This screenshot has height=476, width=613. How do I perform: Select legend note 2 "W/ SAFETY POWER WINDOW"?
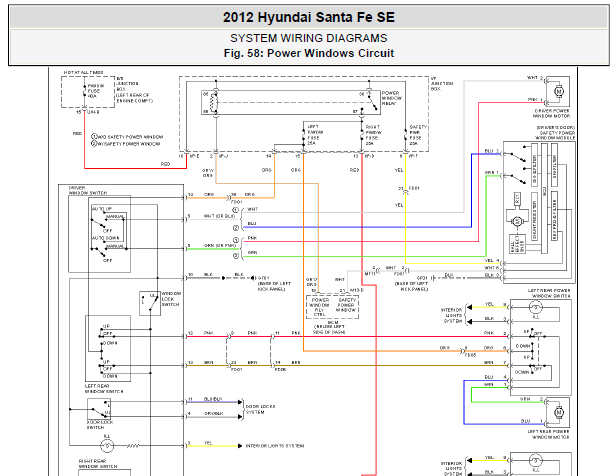126,144
